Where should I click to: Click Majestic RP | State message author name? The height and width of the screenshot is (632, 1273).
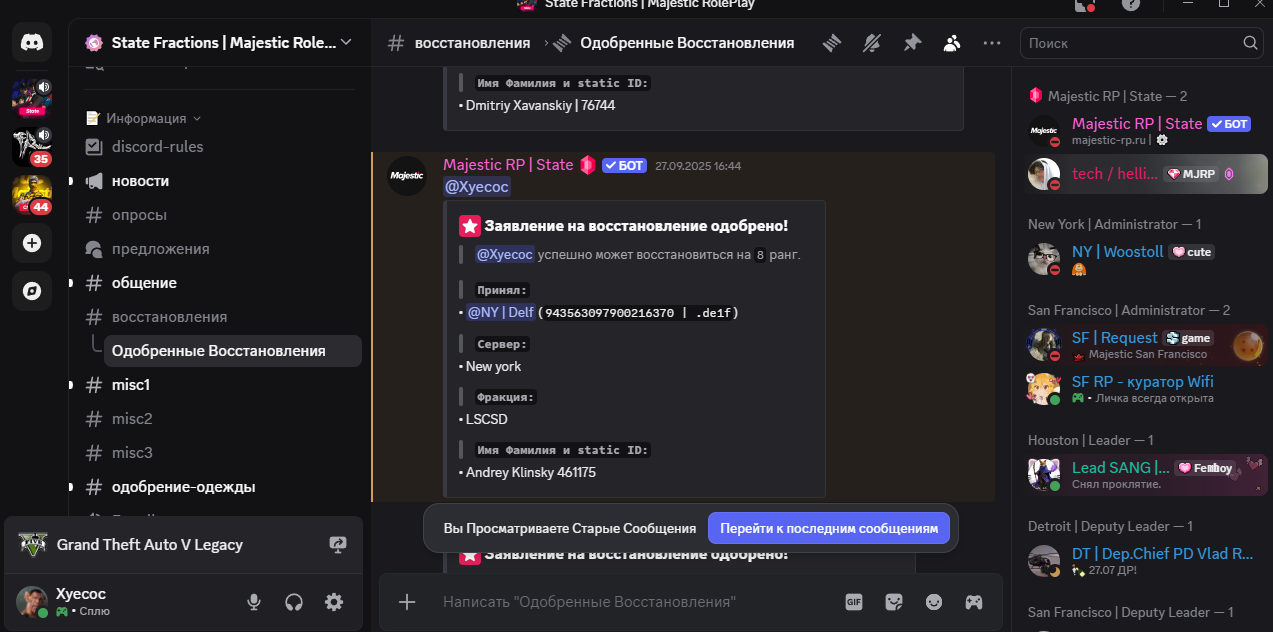tap(508, 165)
